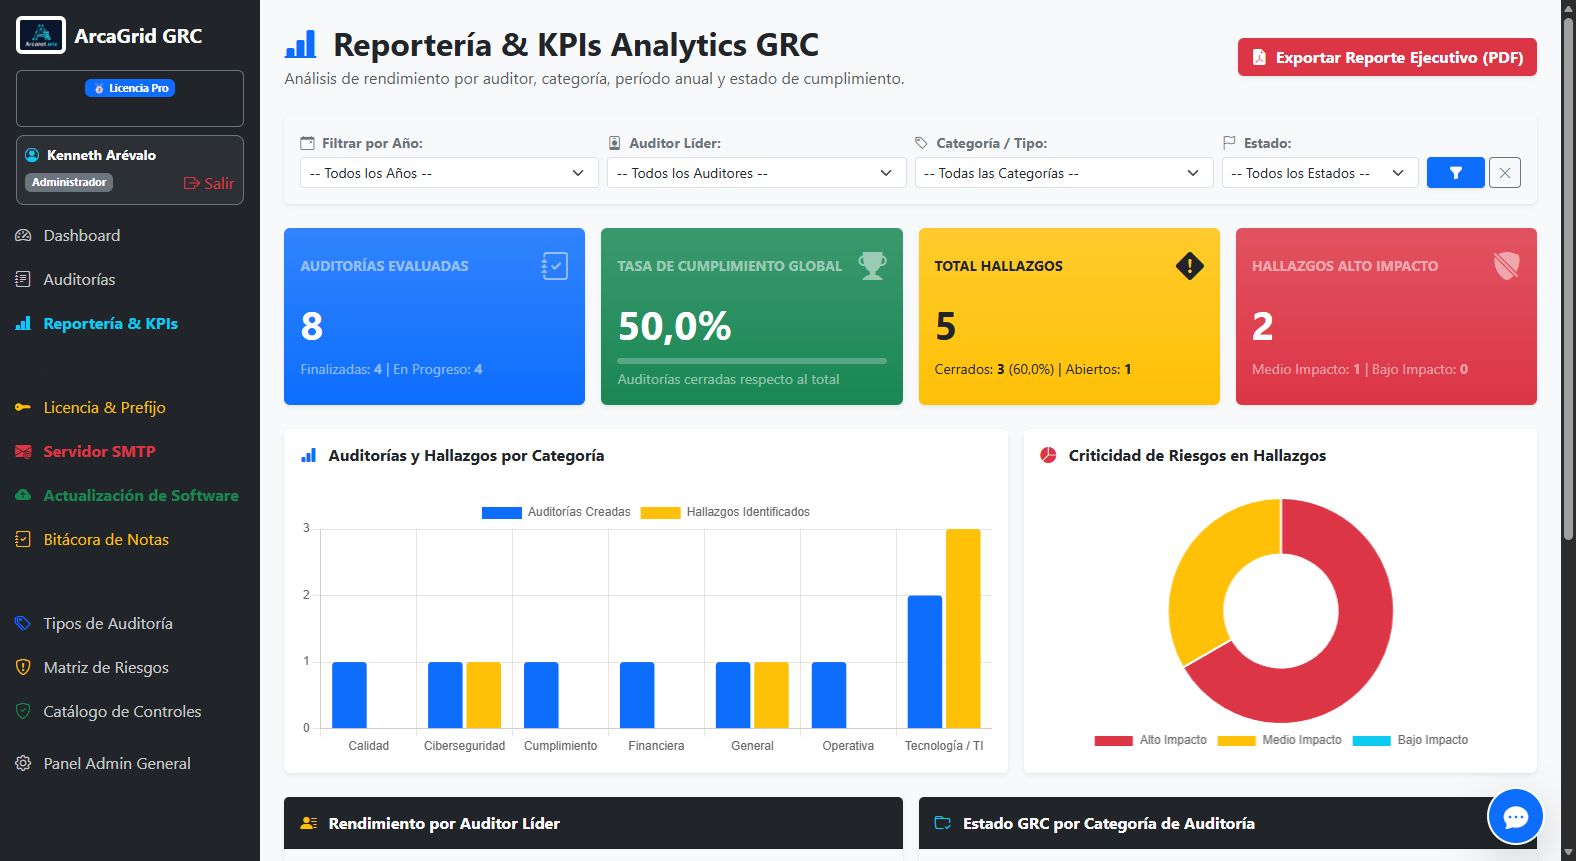Open the Filtrar por Año dropdown
This screenshot has height=861, width=1576.
coord(449,173)
